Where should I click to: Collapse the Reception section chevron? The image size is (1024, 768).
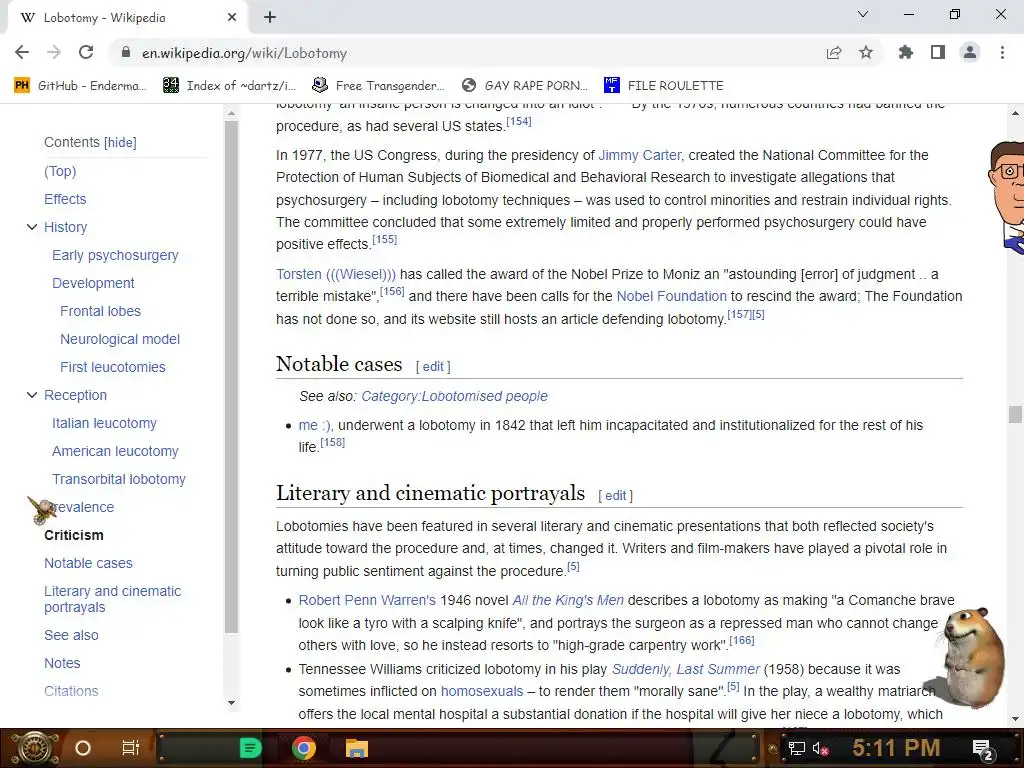coord(31,395)
